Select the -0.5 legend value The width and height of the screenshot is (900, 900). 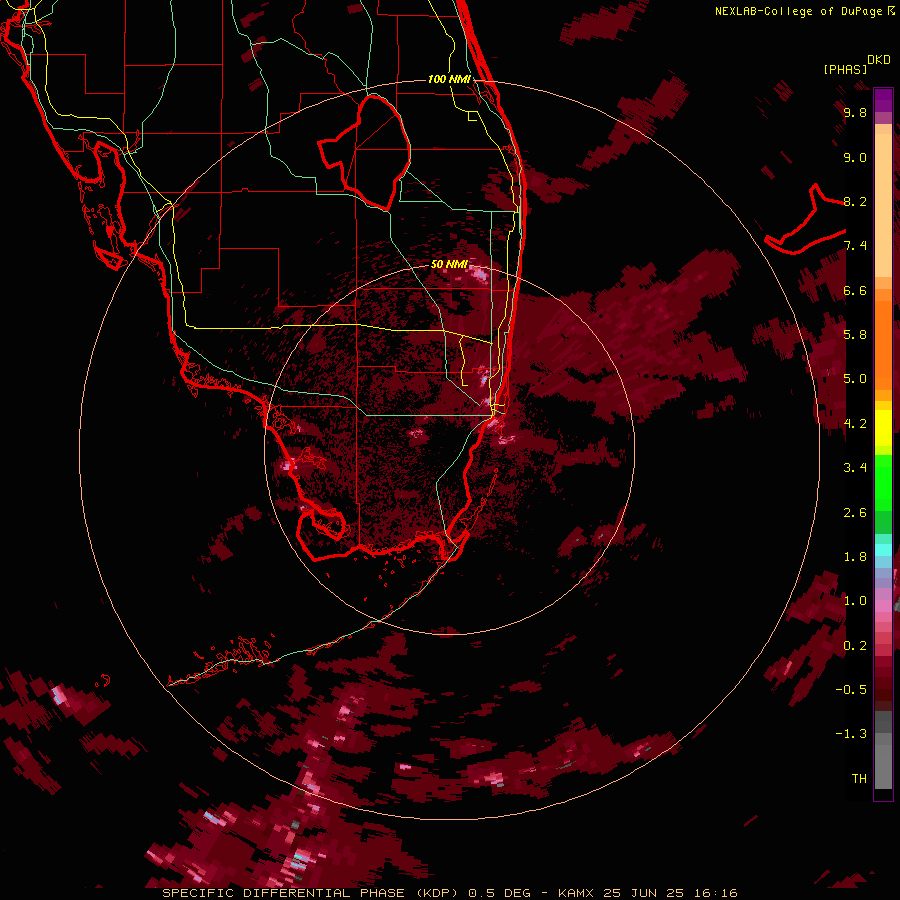851,690
